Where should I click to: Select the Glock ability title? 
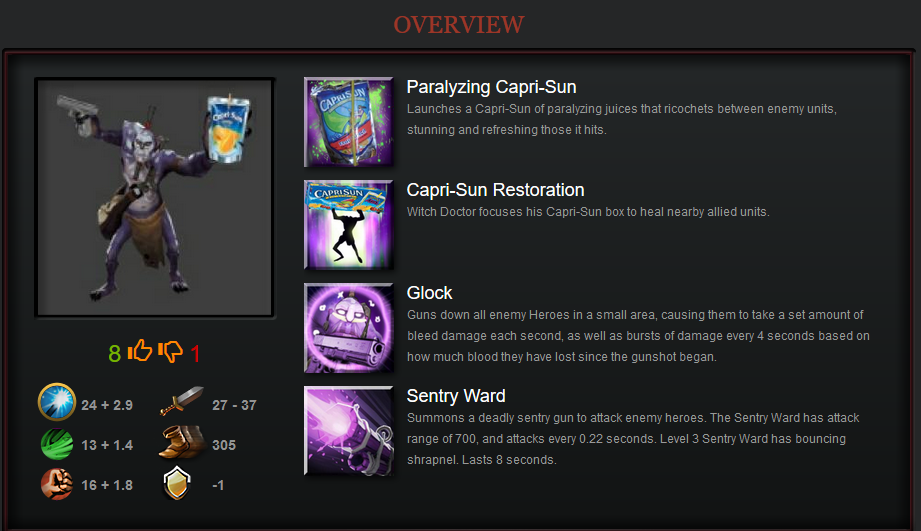tap(429, 293)
